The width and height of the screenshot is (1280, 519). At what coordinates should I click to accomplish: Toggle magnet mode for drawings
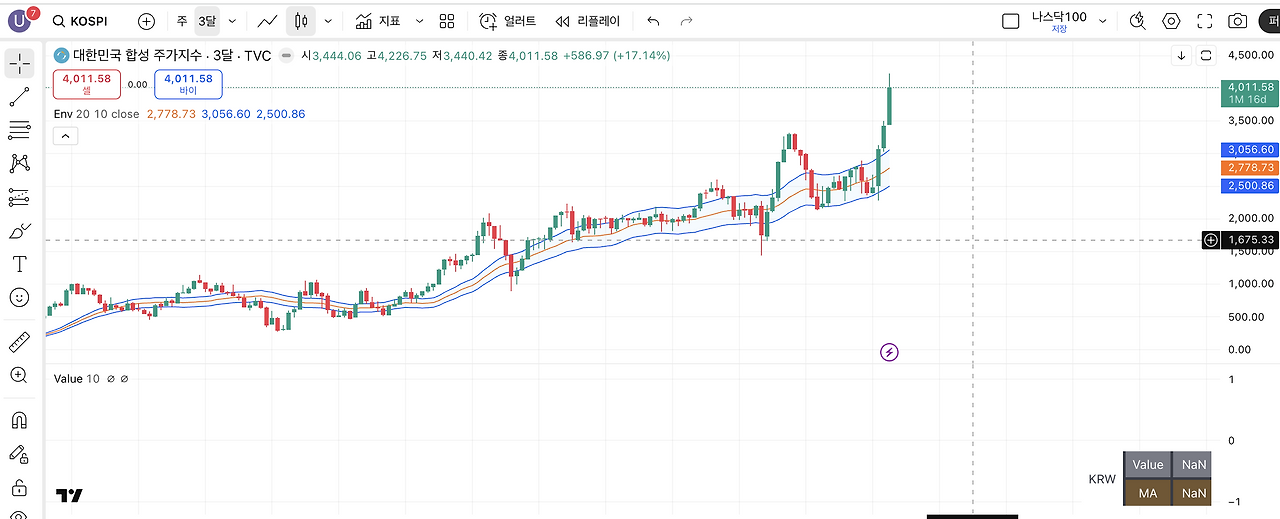tap(19, 420)
